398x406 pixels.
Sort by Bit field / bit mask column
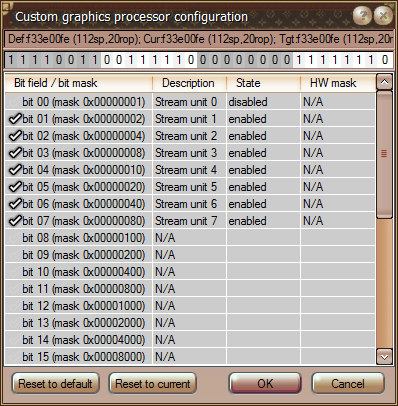(79, 83)
